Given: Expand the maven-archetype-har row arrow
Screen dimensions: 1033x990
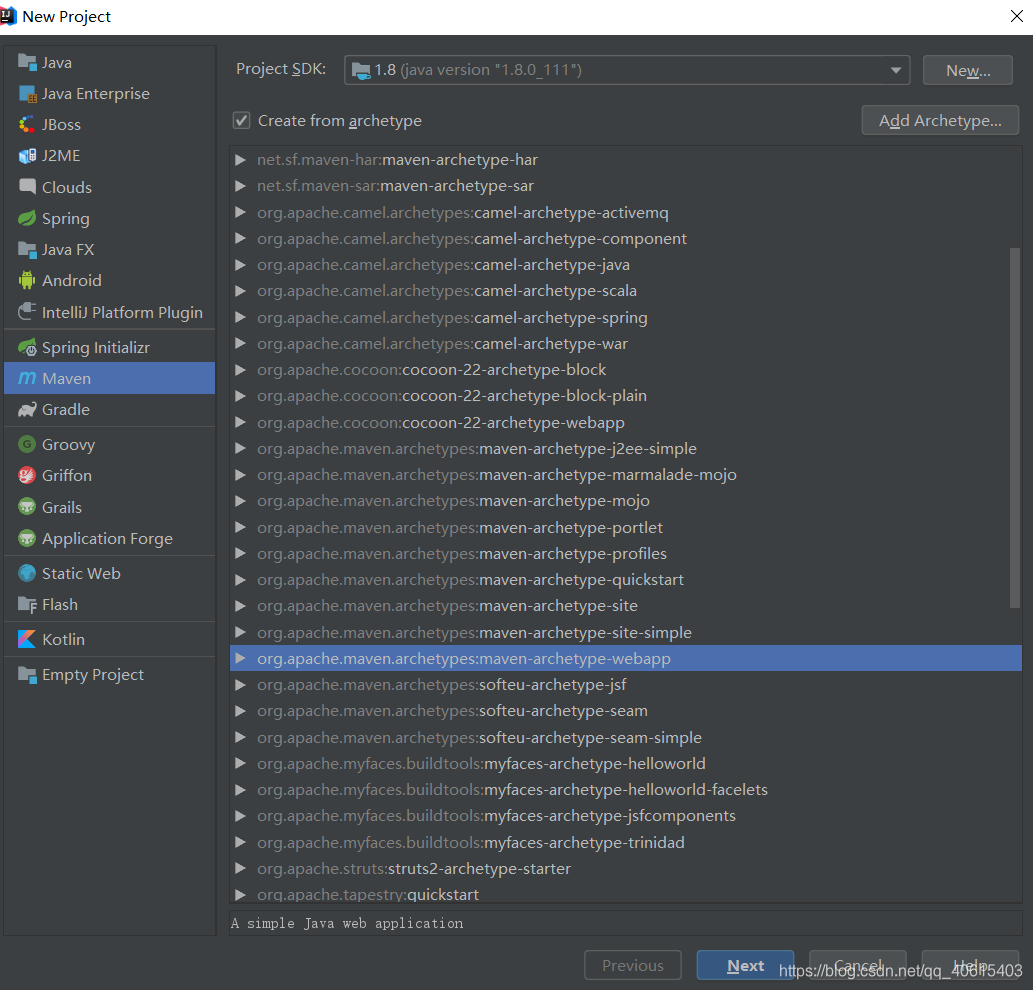Looking at the screenshot, I should point(240,160).
